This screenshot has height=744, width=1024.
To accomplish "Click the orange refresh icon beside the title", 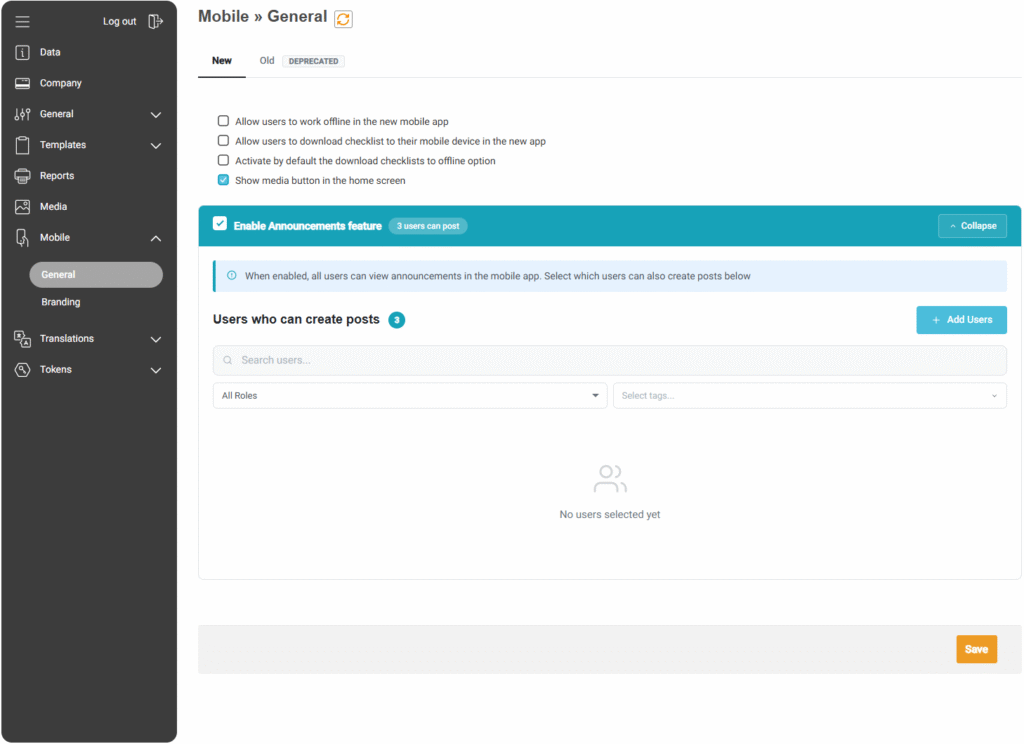I will 343,19.
